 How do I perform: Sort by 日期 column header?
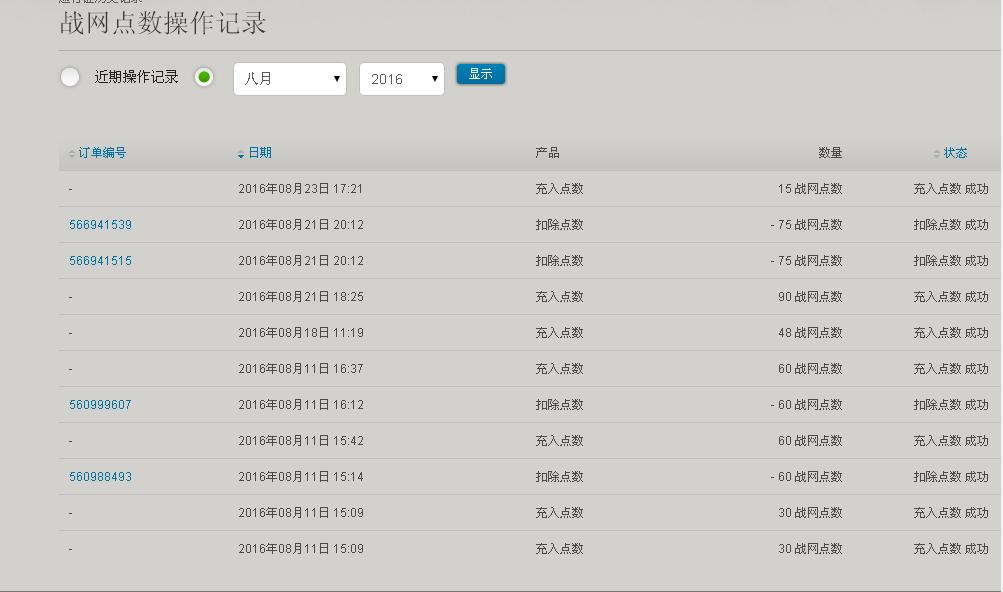[x=259, y=153]
